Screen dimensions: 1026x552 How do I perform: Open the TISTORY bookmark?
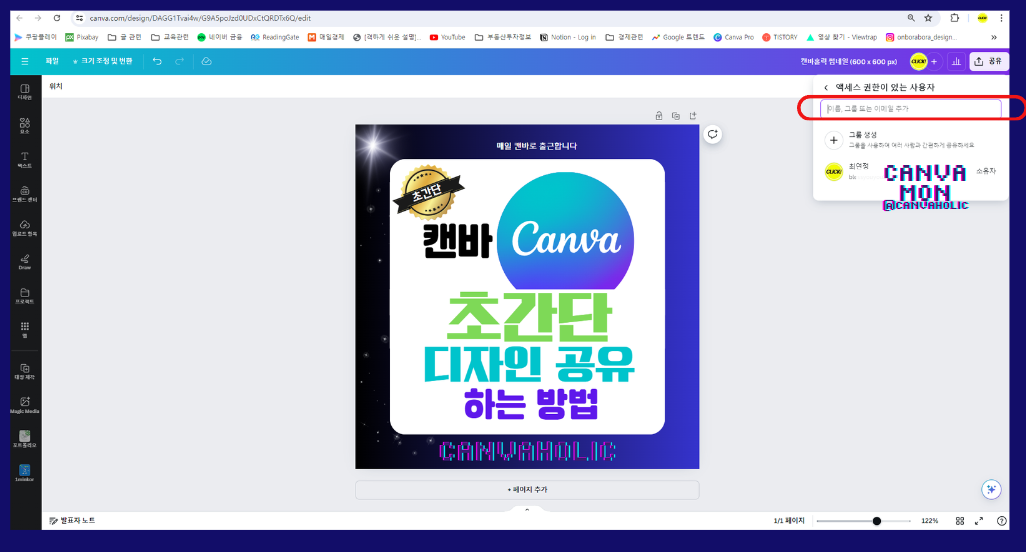[x=780, y=37]
